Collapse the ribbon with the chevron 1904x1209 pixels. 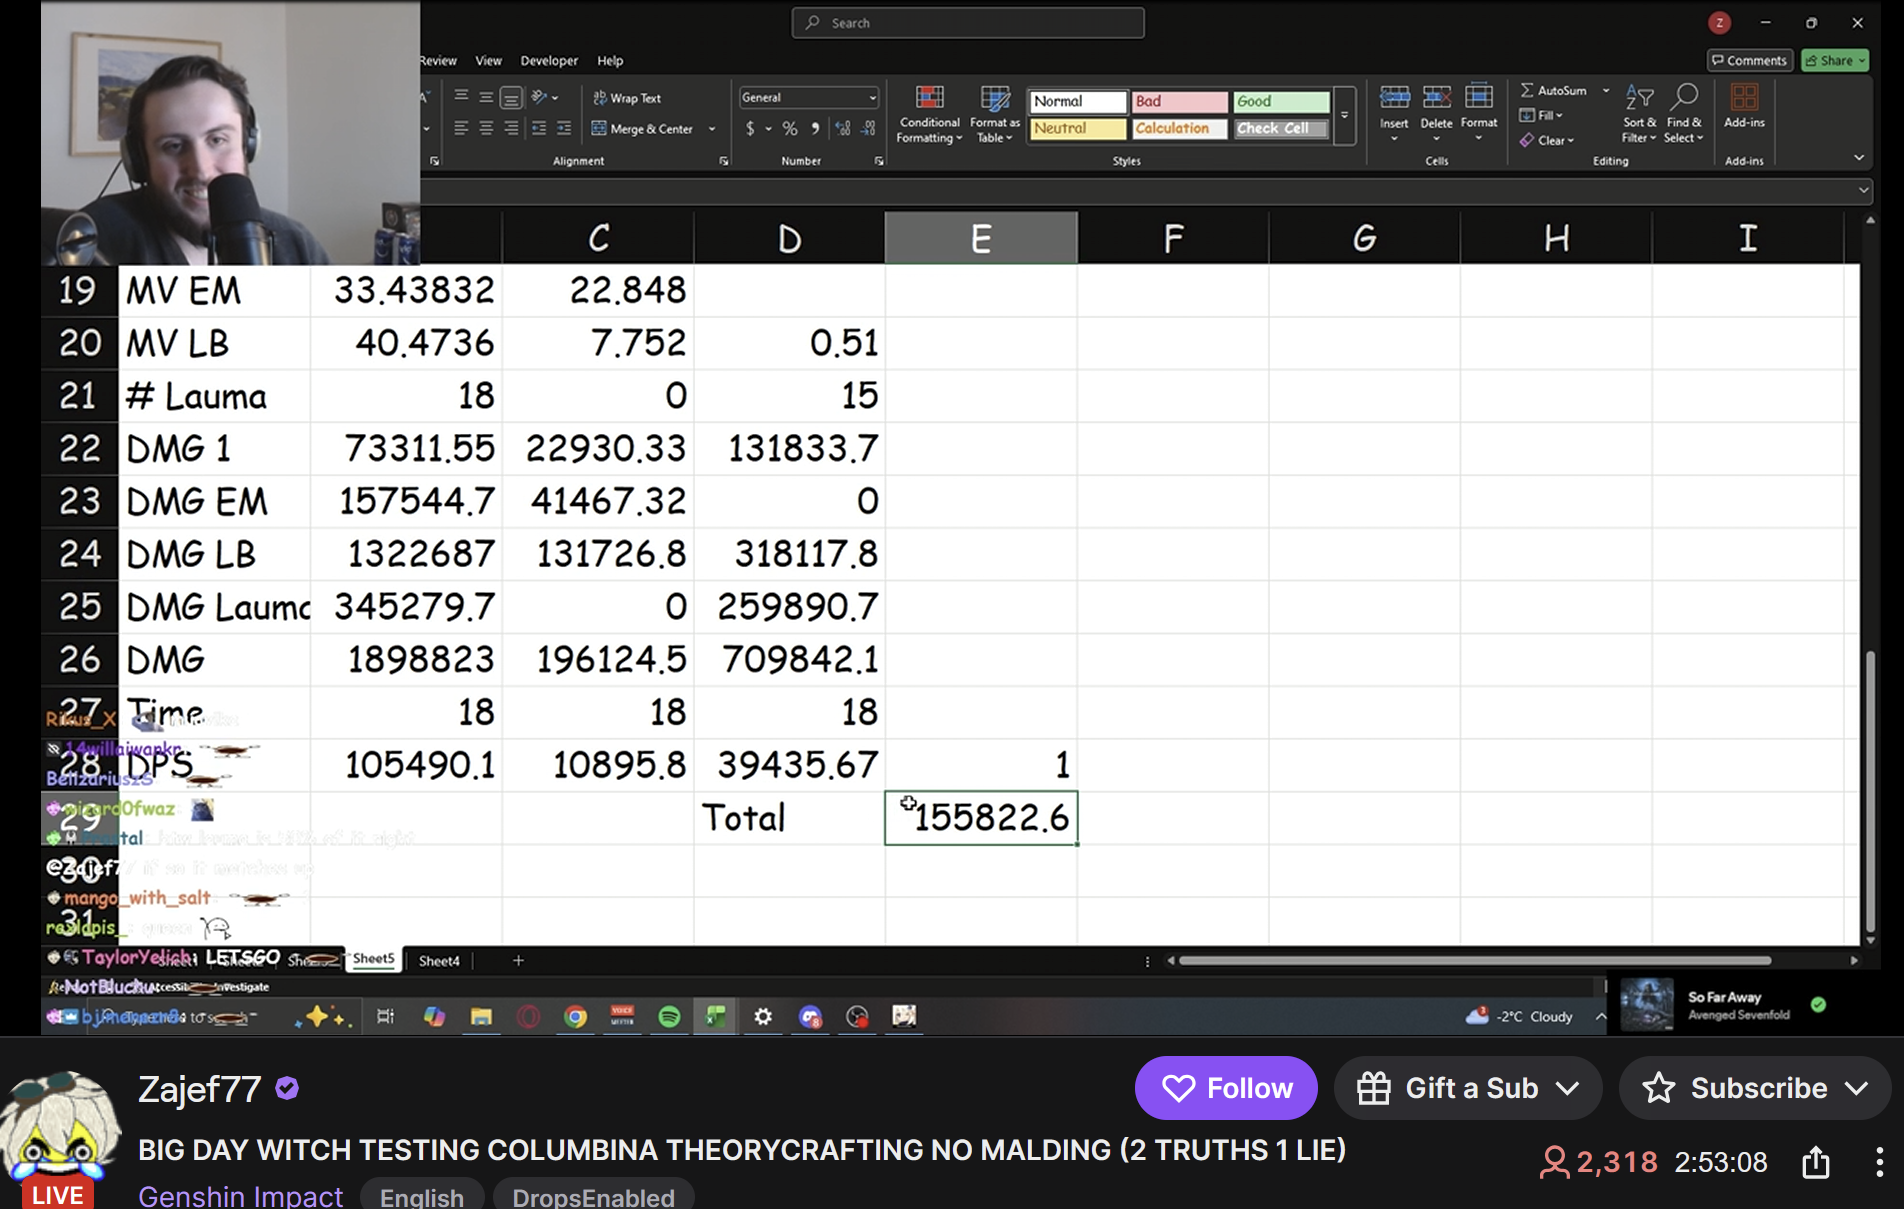[1859, 158]
